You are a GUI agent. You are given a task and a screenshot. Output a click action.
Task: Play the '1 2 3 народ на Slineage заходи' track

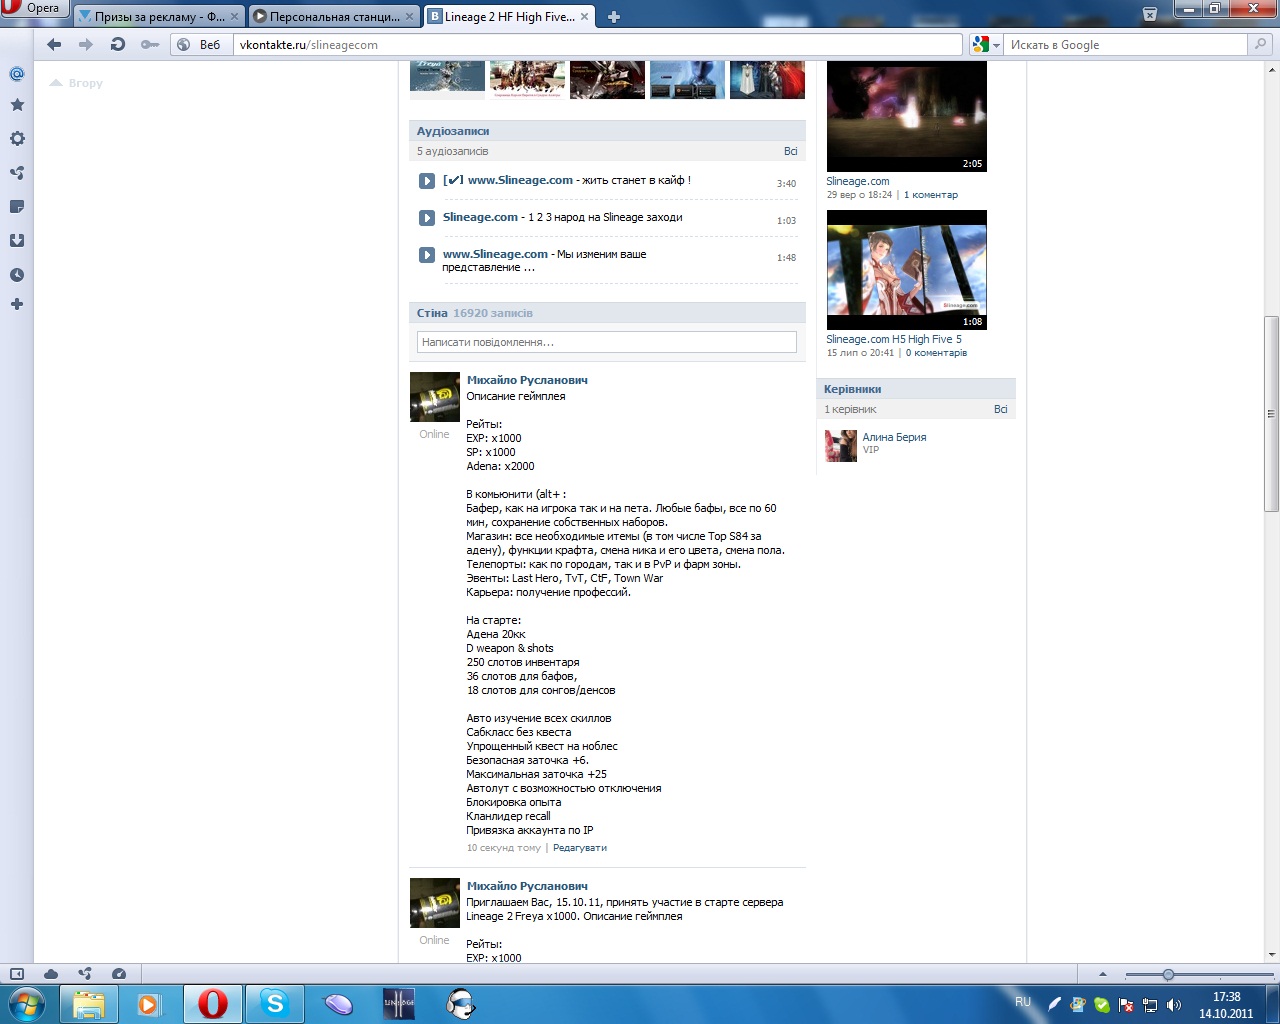pos(427,218)
